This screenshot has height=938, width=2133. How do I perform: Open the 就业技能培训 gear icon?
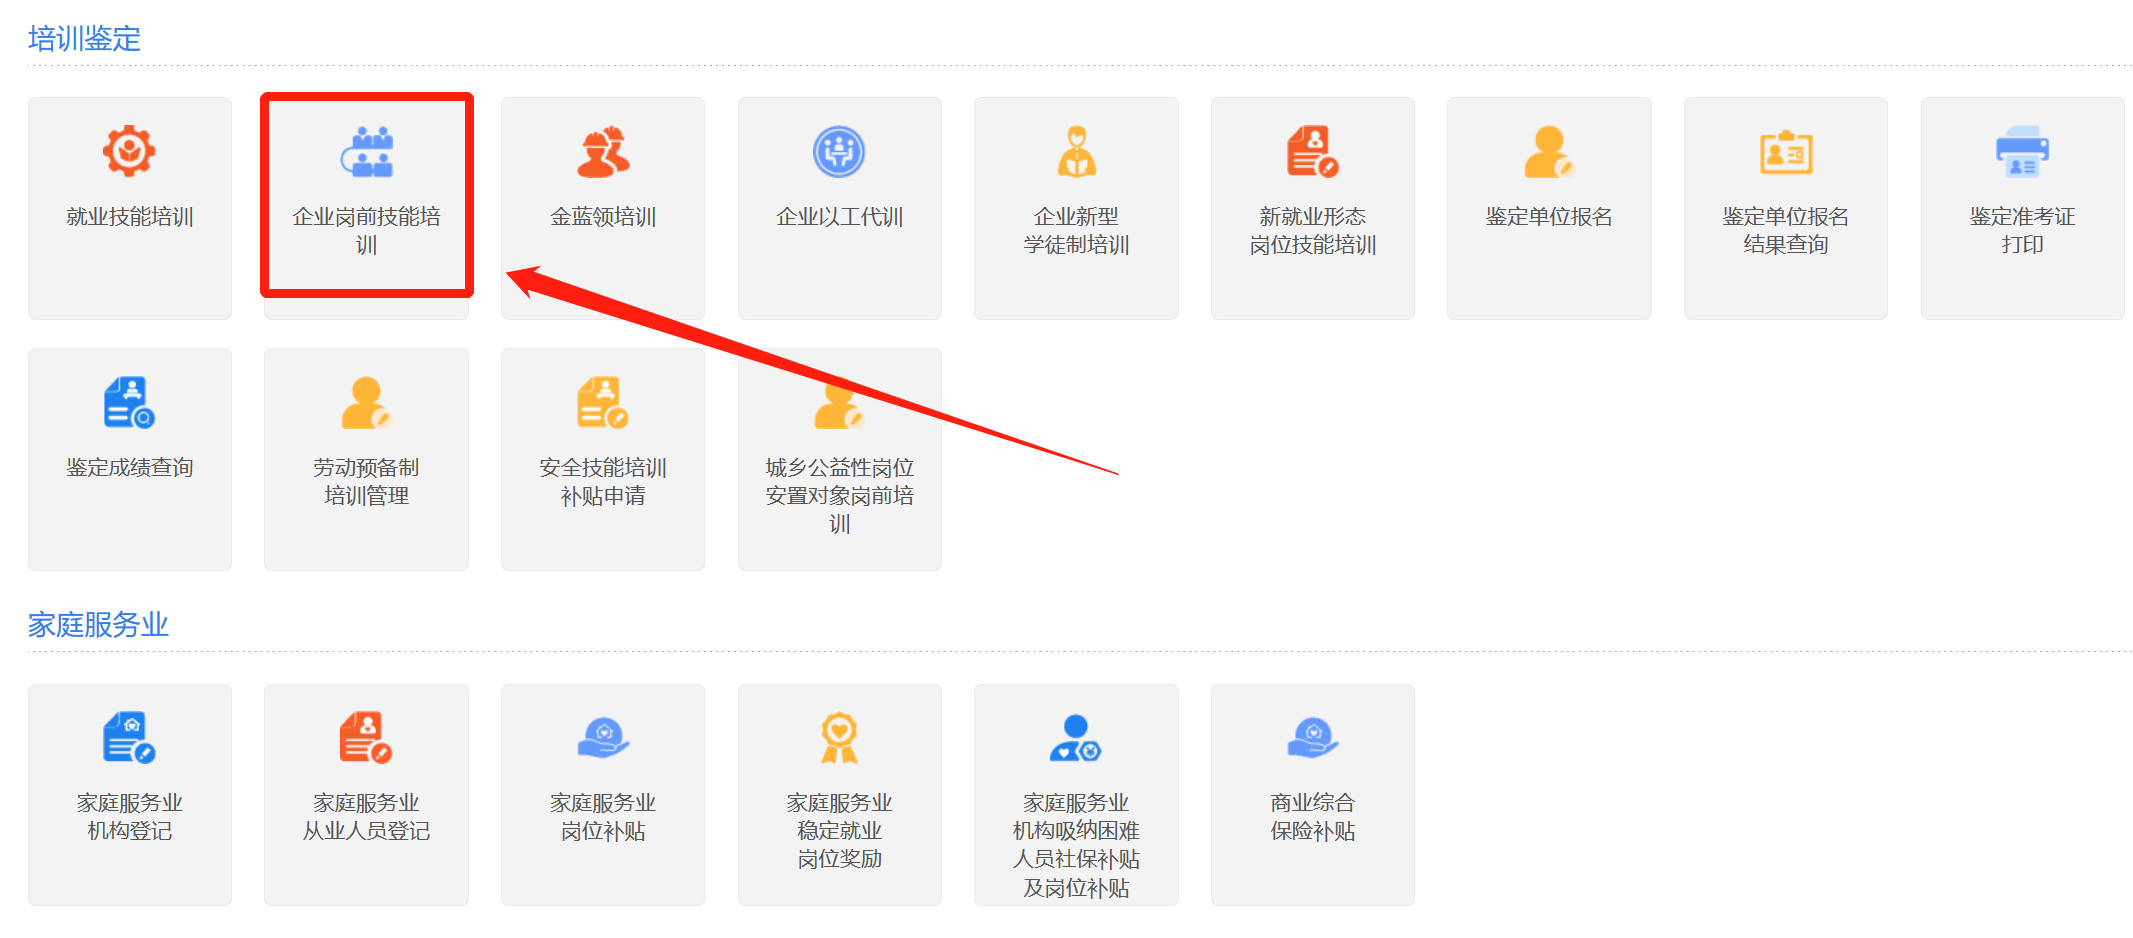click(129, 152)
